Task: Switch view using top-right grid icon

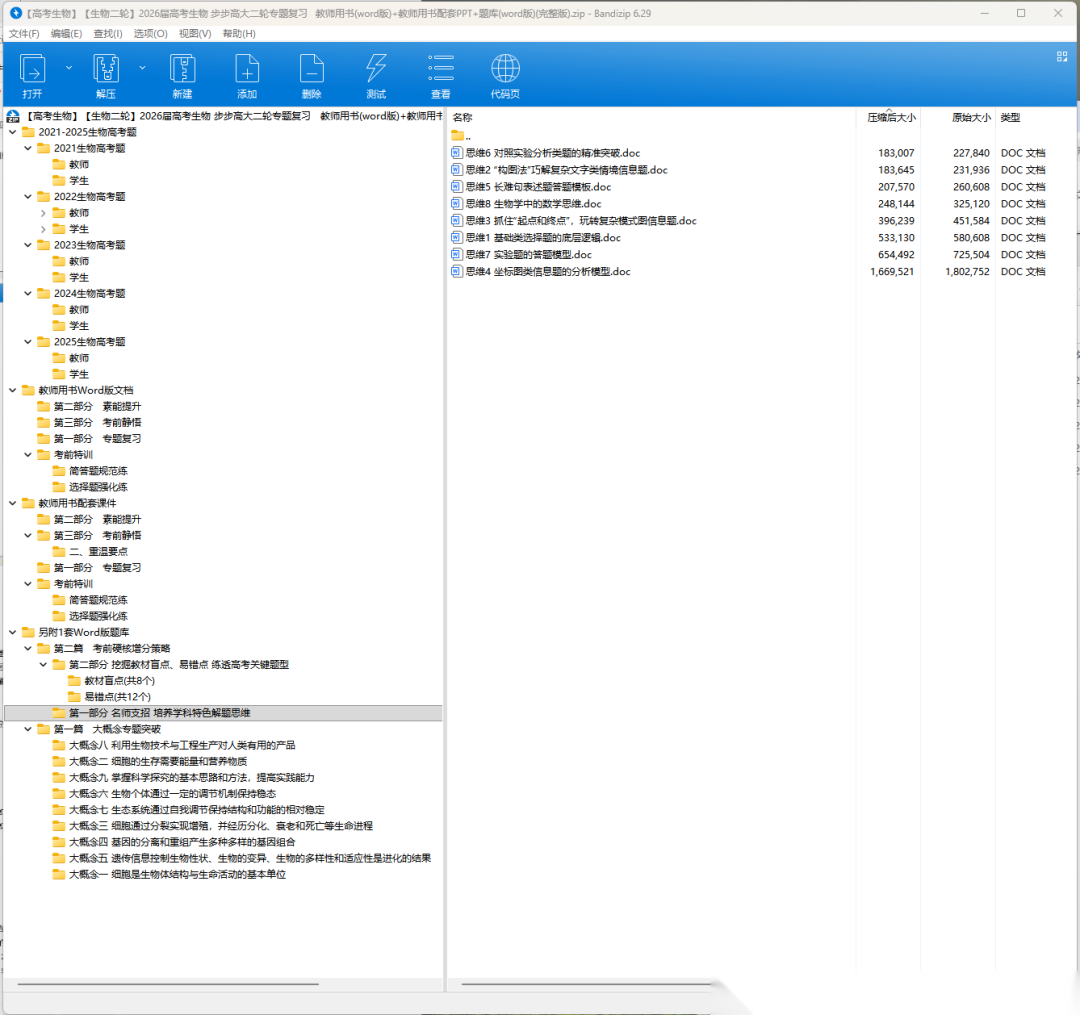Action: point(1062,57)
